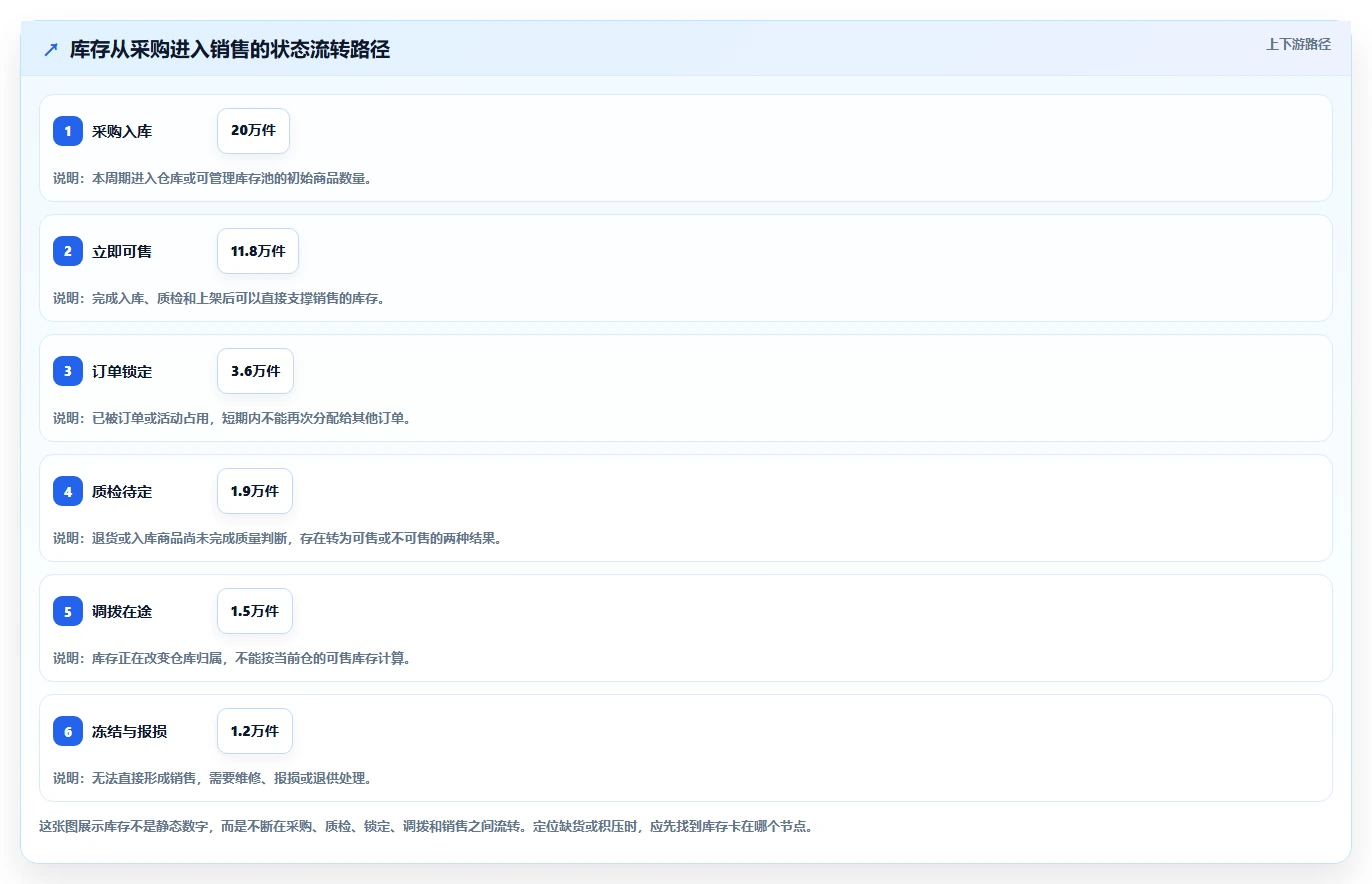Screen dimensions: 1372x884
Task: Select step badge 5 for 调拨在途
Action: point(68,611)
